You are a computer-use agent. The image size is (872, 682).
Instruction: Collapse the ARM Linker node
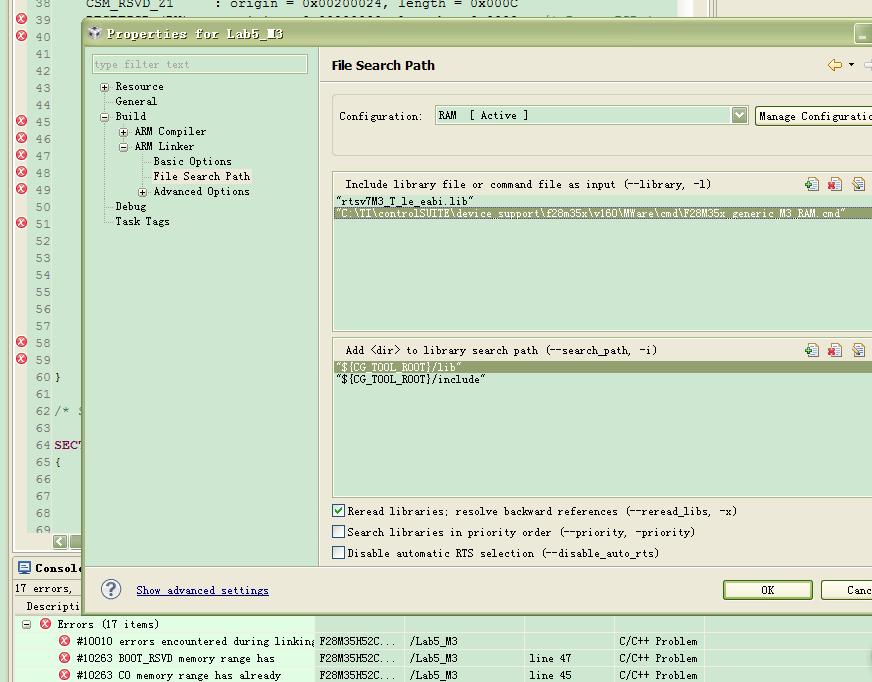123,147
